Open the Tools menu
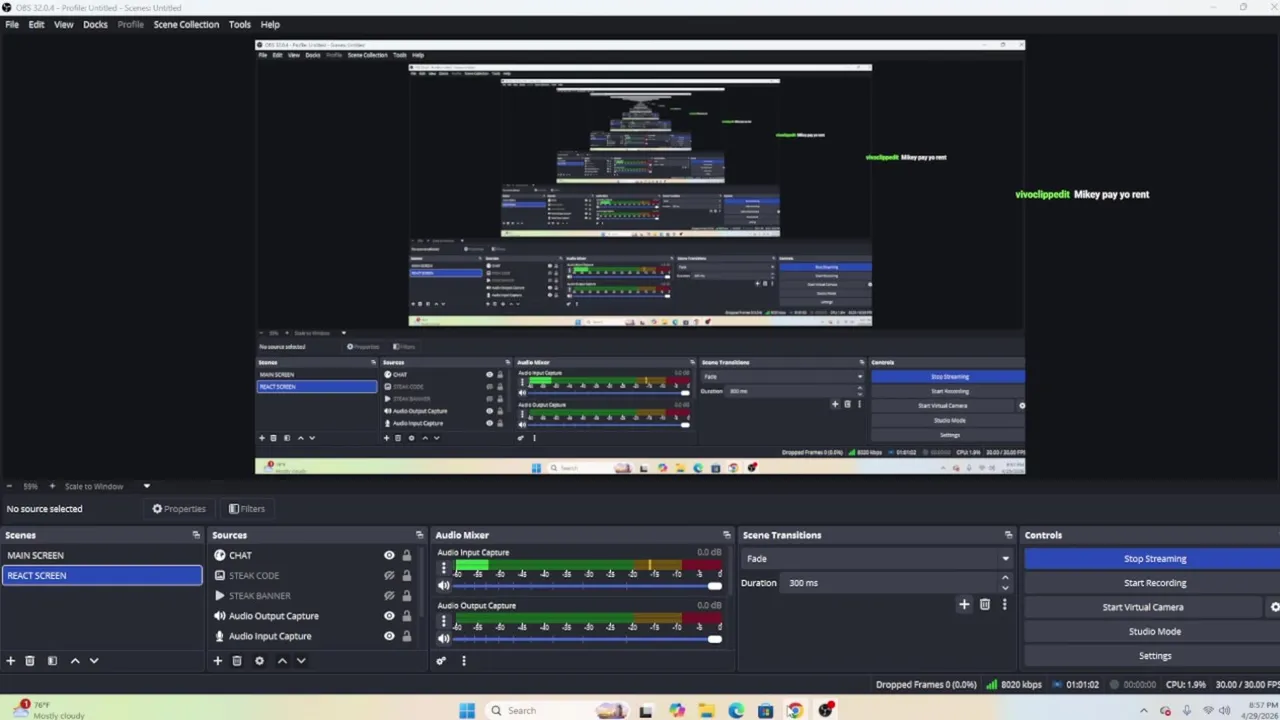This screenshot has width=1280, height=720. tap(239, 24)
